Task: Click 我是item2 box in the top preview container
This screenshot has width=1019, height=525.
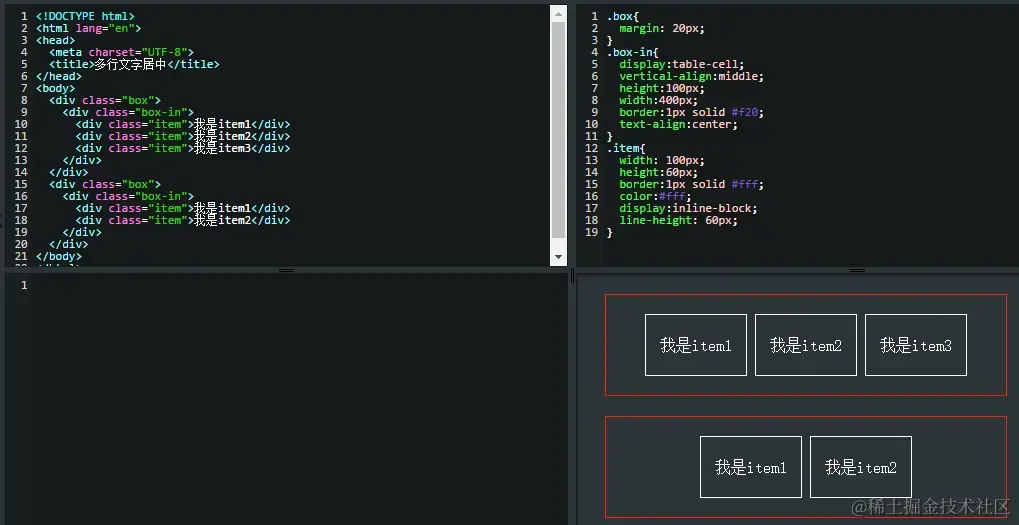Action: (x=806, y=345)
